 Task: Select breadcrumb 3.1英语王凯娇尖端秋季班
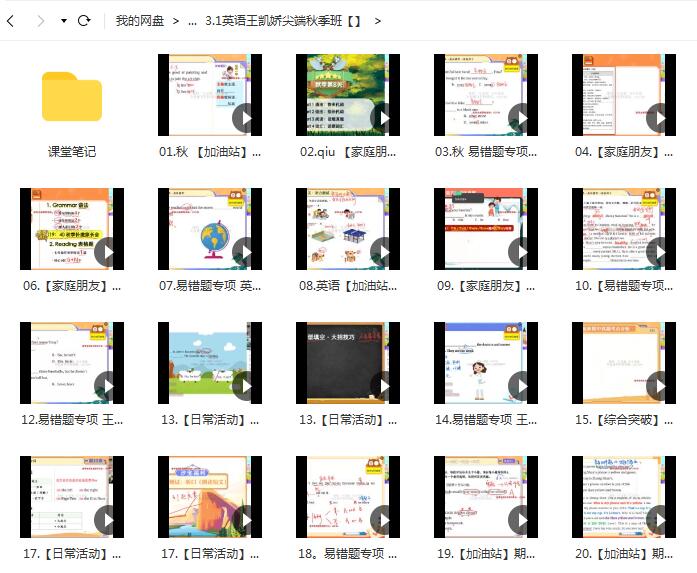tap(283, 21)
